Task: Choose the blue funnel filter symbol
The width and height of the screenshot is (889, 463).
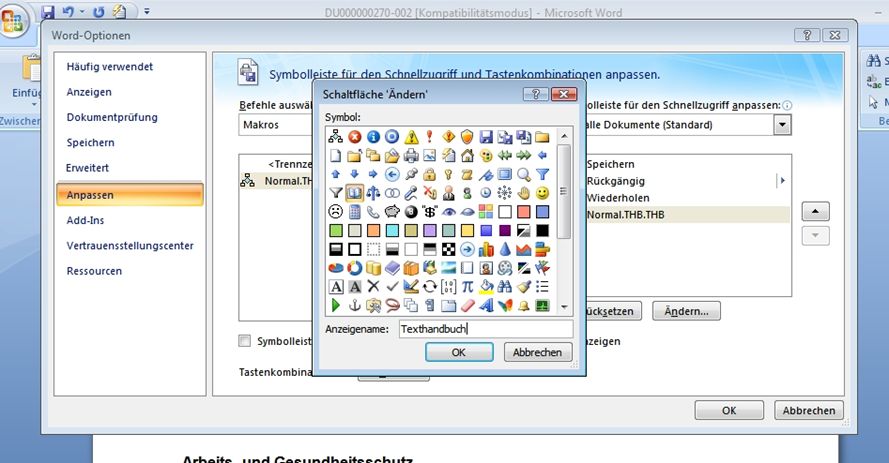Action: pyautogui.click(x=543, y=174)
